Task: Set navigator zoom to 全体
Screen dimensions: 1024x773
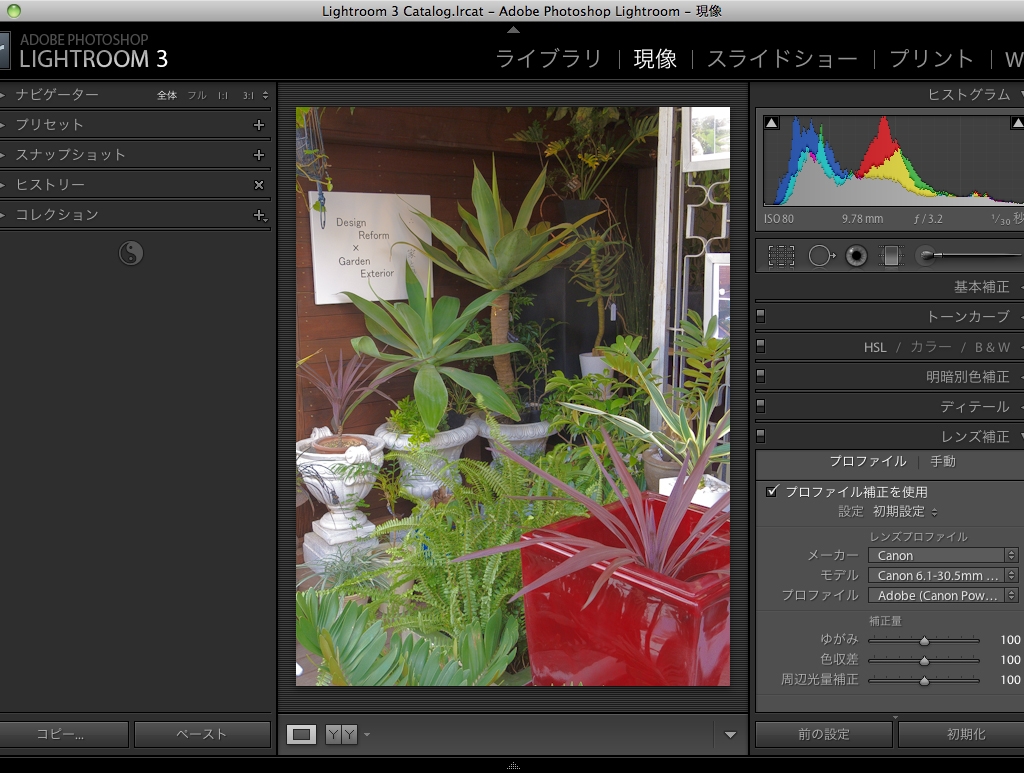Action: pos(167,95)
